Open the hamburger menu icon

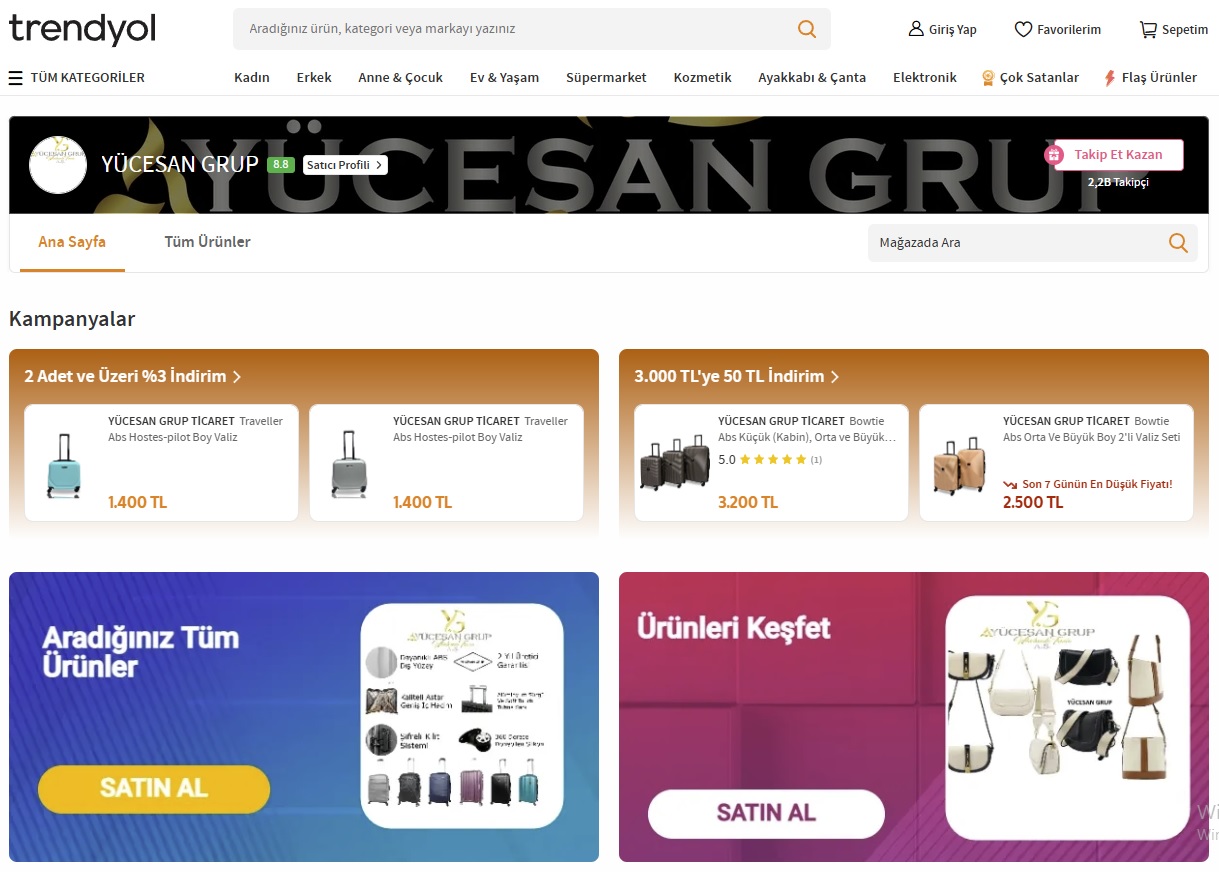click(x=16, y=77)
